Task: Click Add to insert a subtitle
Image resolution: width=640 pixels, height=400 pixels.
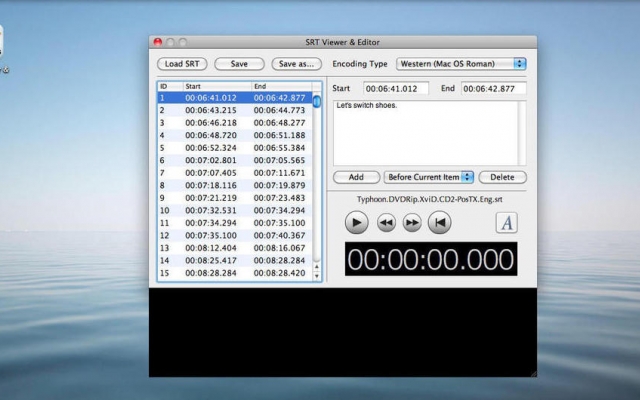Action: (356, 177)
